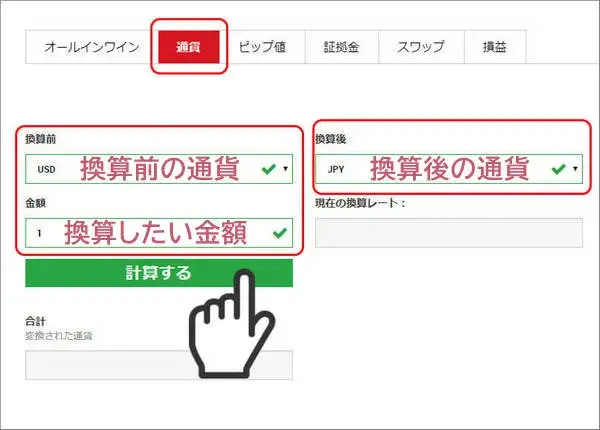Click the green 計算する button
The image size is (600, 430).
[159, 273]
